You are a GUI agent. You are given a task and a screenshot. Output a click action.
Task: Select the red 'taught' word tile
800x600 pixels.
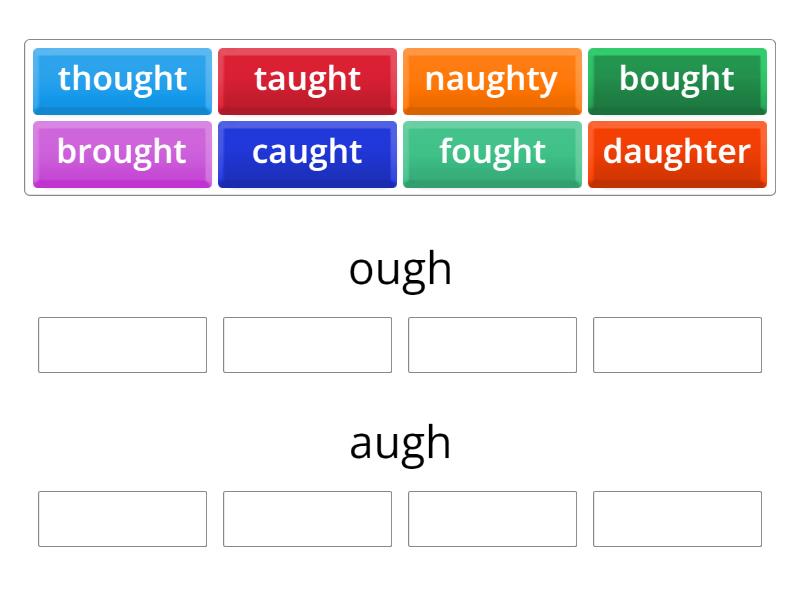tap(307, 80)
